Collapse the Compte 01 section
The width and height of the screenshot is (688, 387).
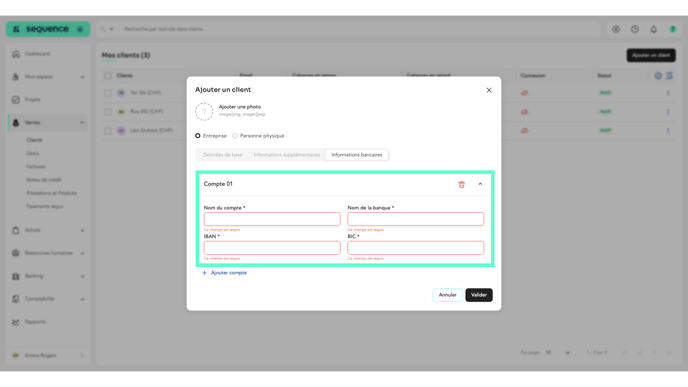coord(480,184)
